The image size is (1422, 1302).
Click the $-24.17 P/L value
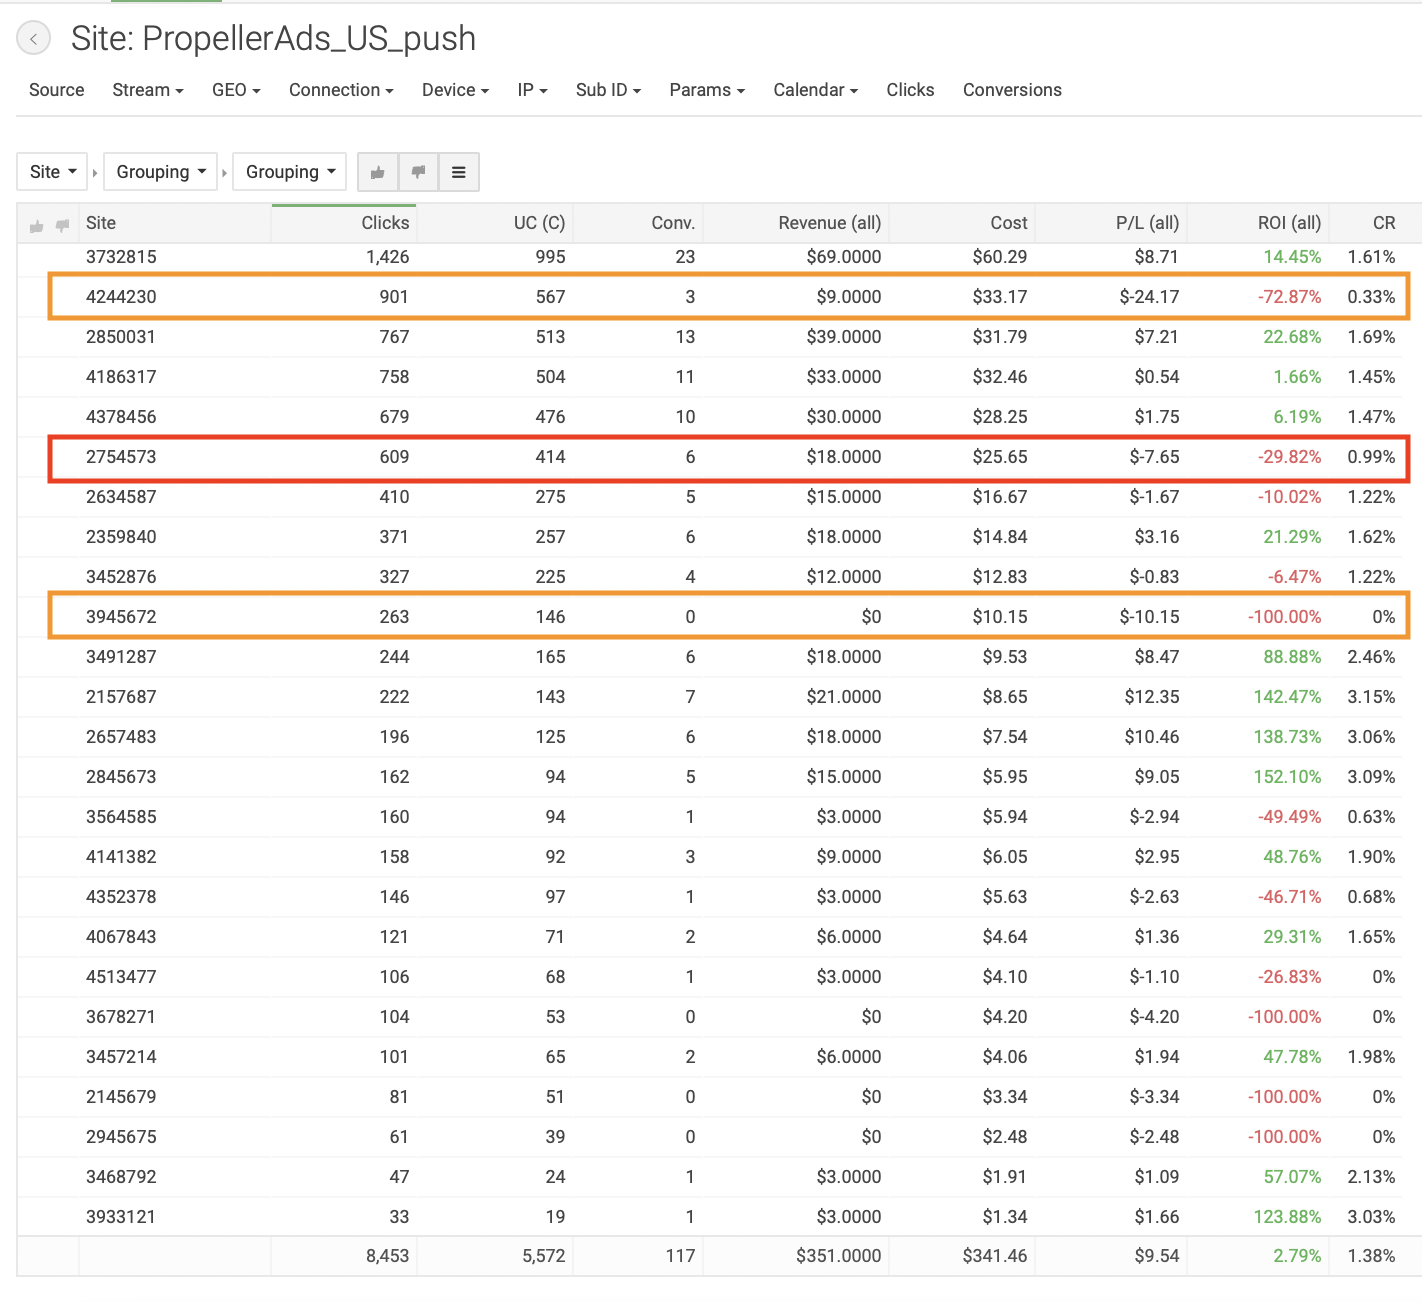tap(1149, 297)
